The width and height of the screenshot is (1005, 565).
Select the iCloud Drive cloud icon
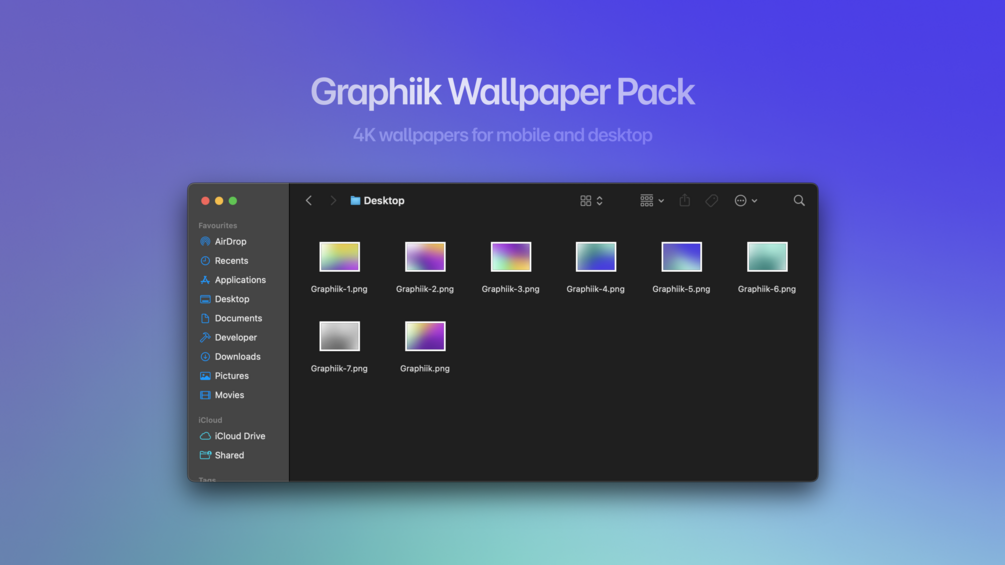[205, 436]
